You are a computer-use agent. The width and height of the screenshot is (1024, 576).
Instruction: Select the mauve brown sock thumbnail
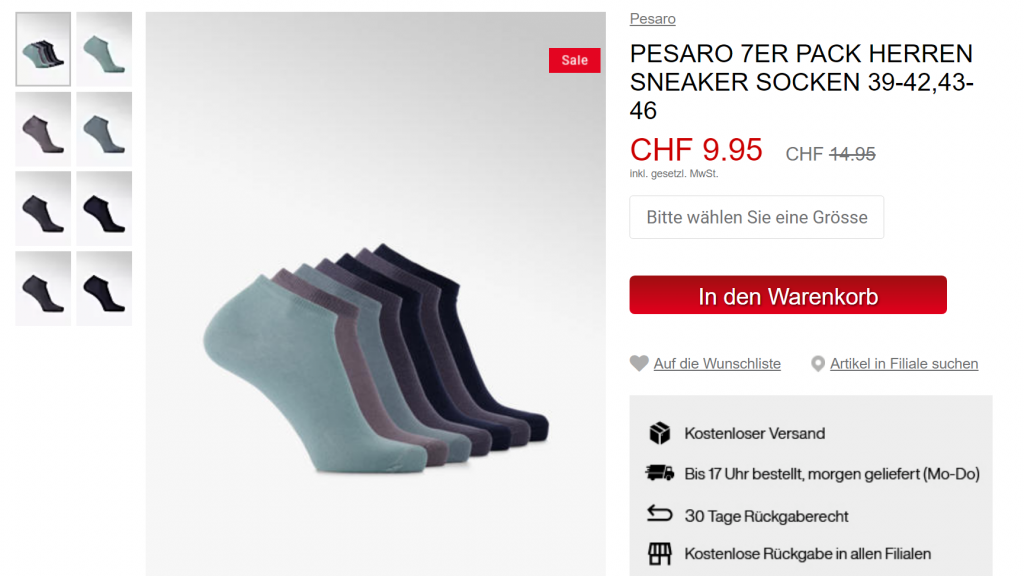tap(43, 129)
